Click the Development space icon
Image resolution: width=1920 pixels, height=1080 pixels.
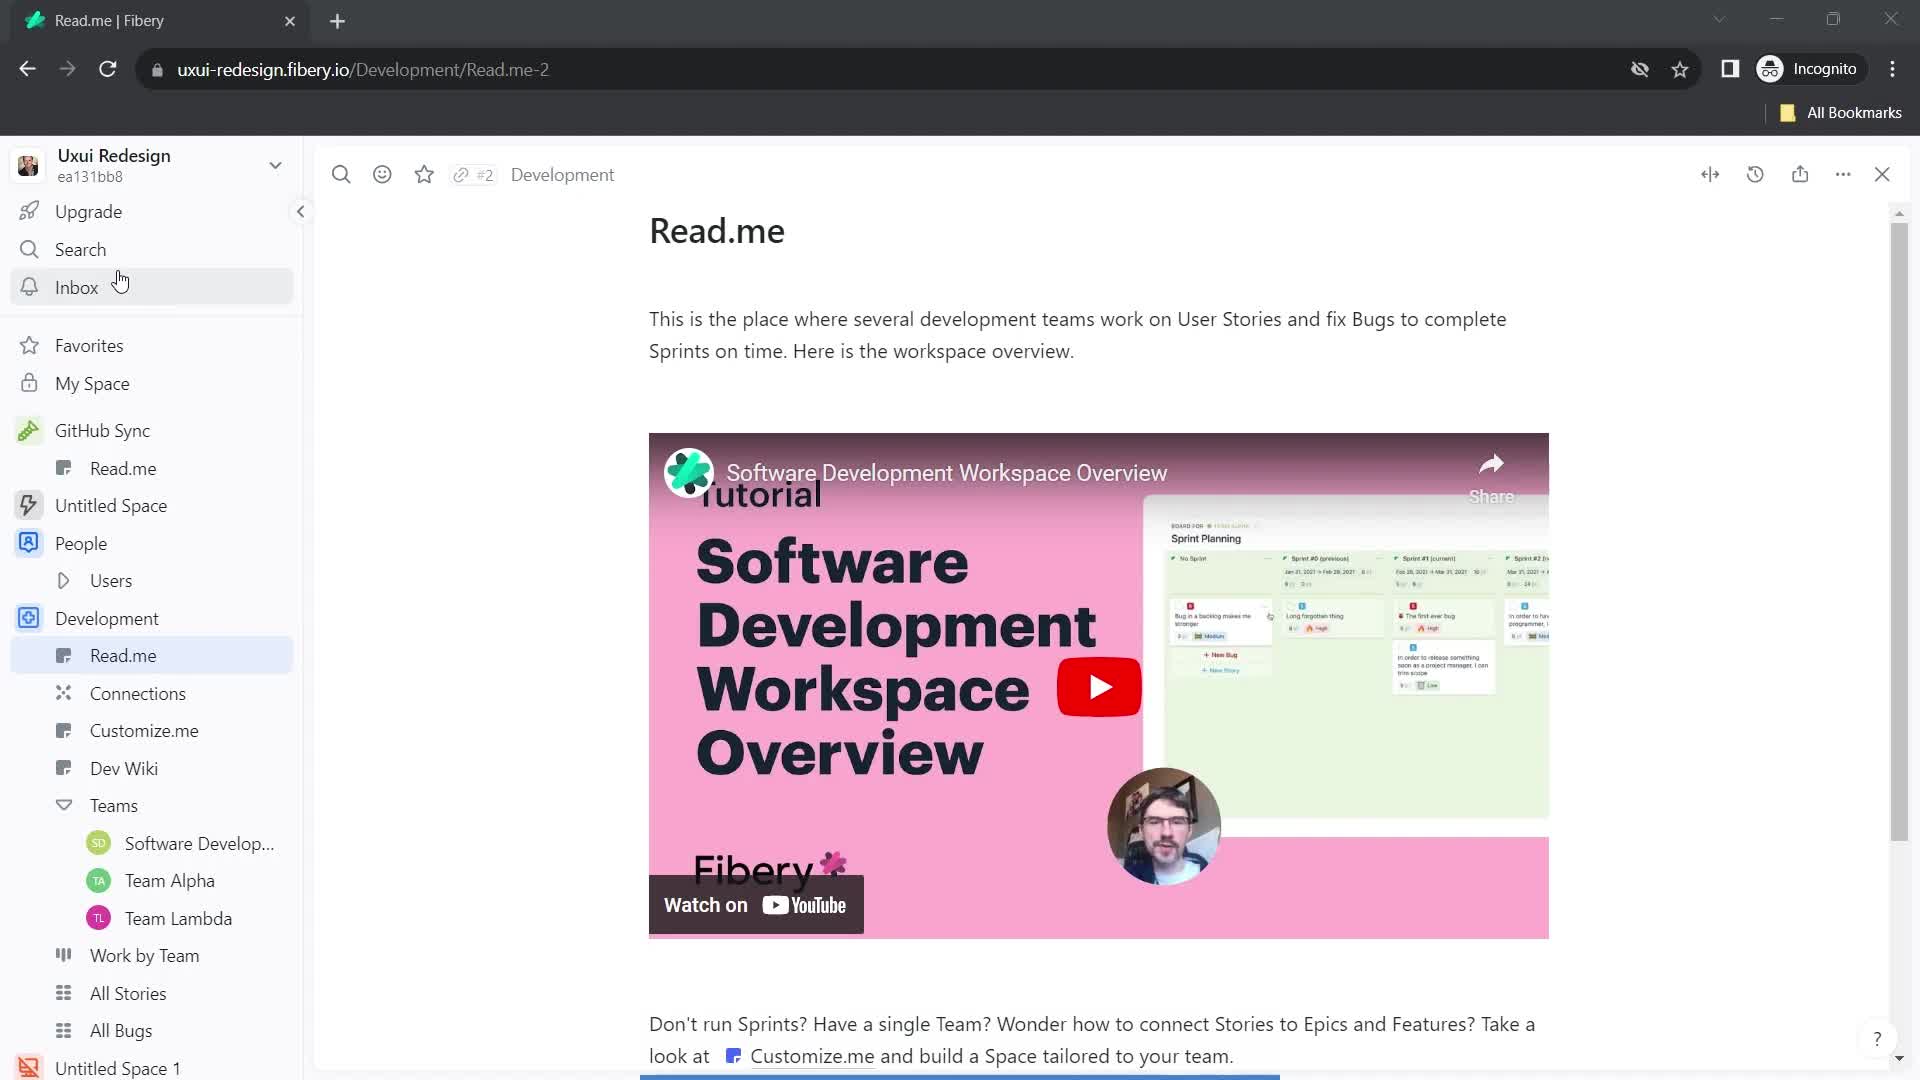coord(29,617)
